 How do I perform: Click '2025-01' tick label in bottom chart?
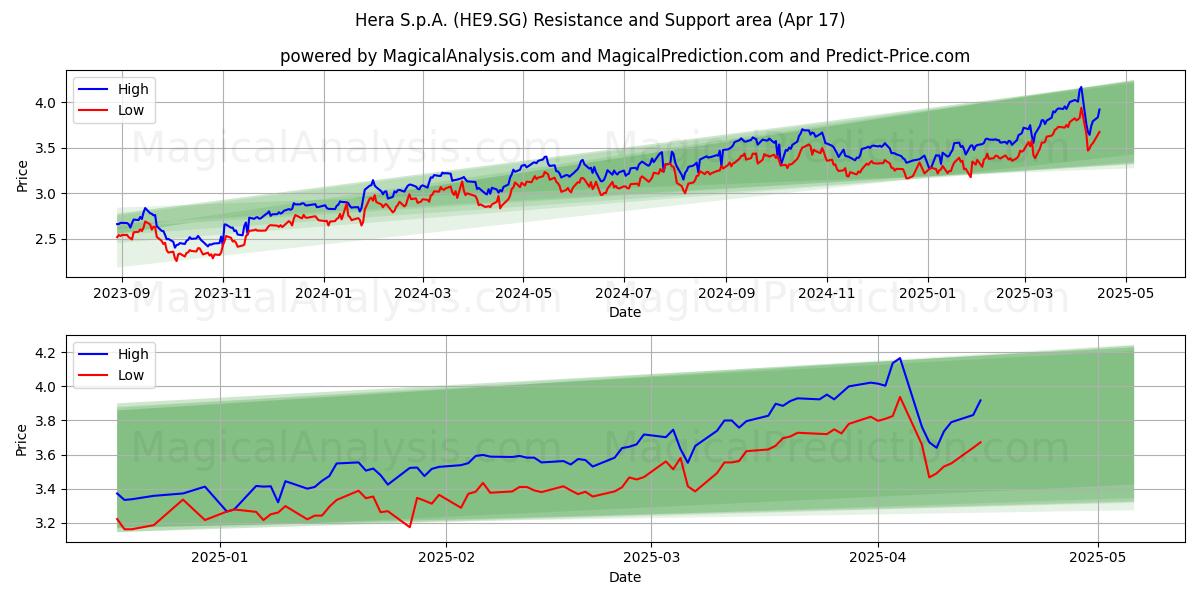click(220, 560)
